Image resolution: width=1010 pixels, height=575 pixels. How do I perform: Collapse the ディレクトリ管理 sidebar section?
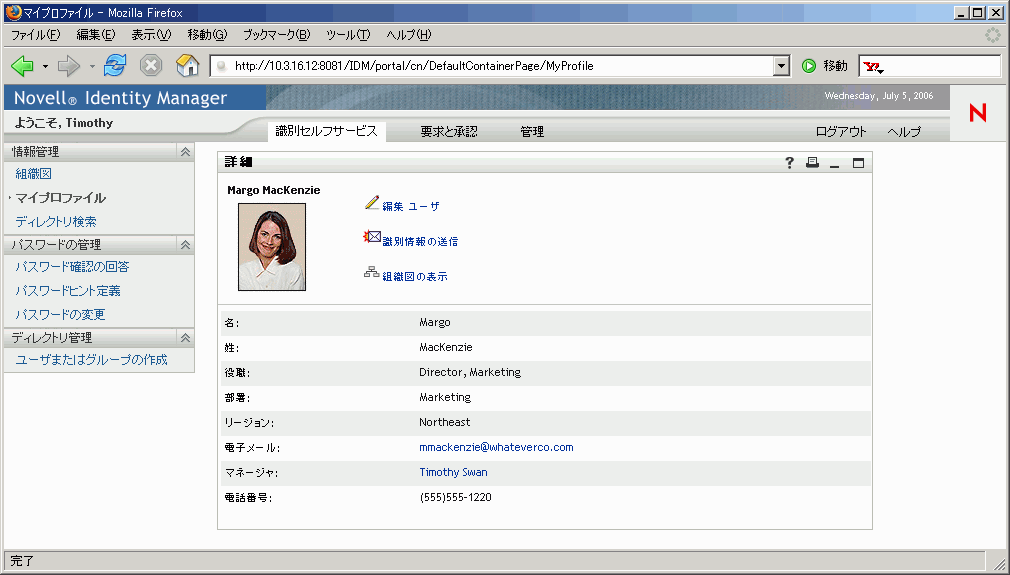pos(184,338)
